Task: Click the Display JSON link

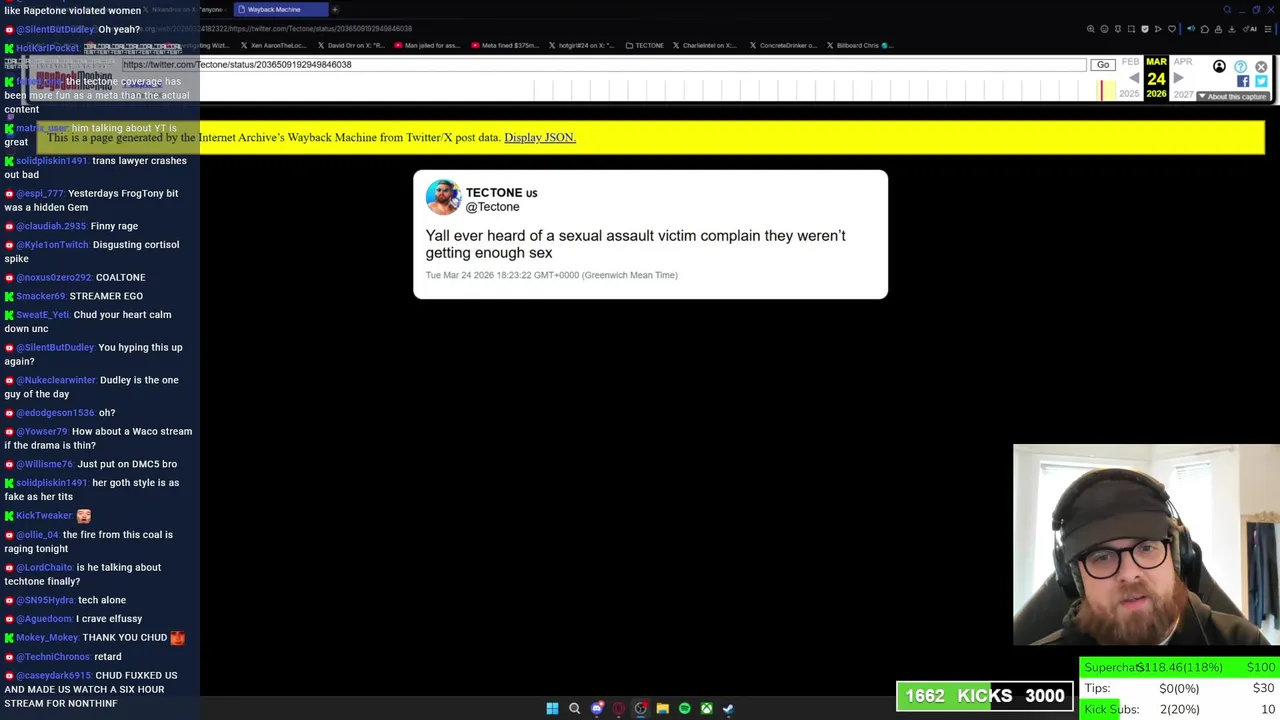Action: 540,137
